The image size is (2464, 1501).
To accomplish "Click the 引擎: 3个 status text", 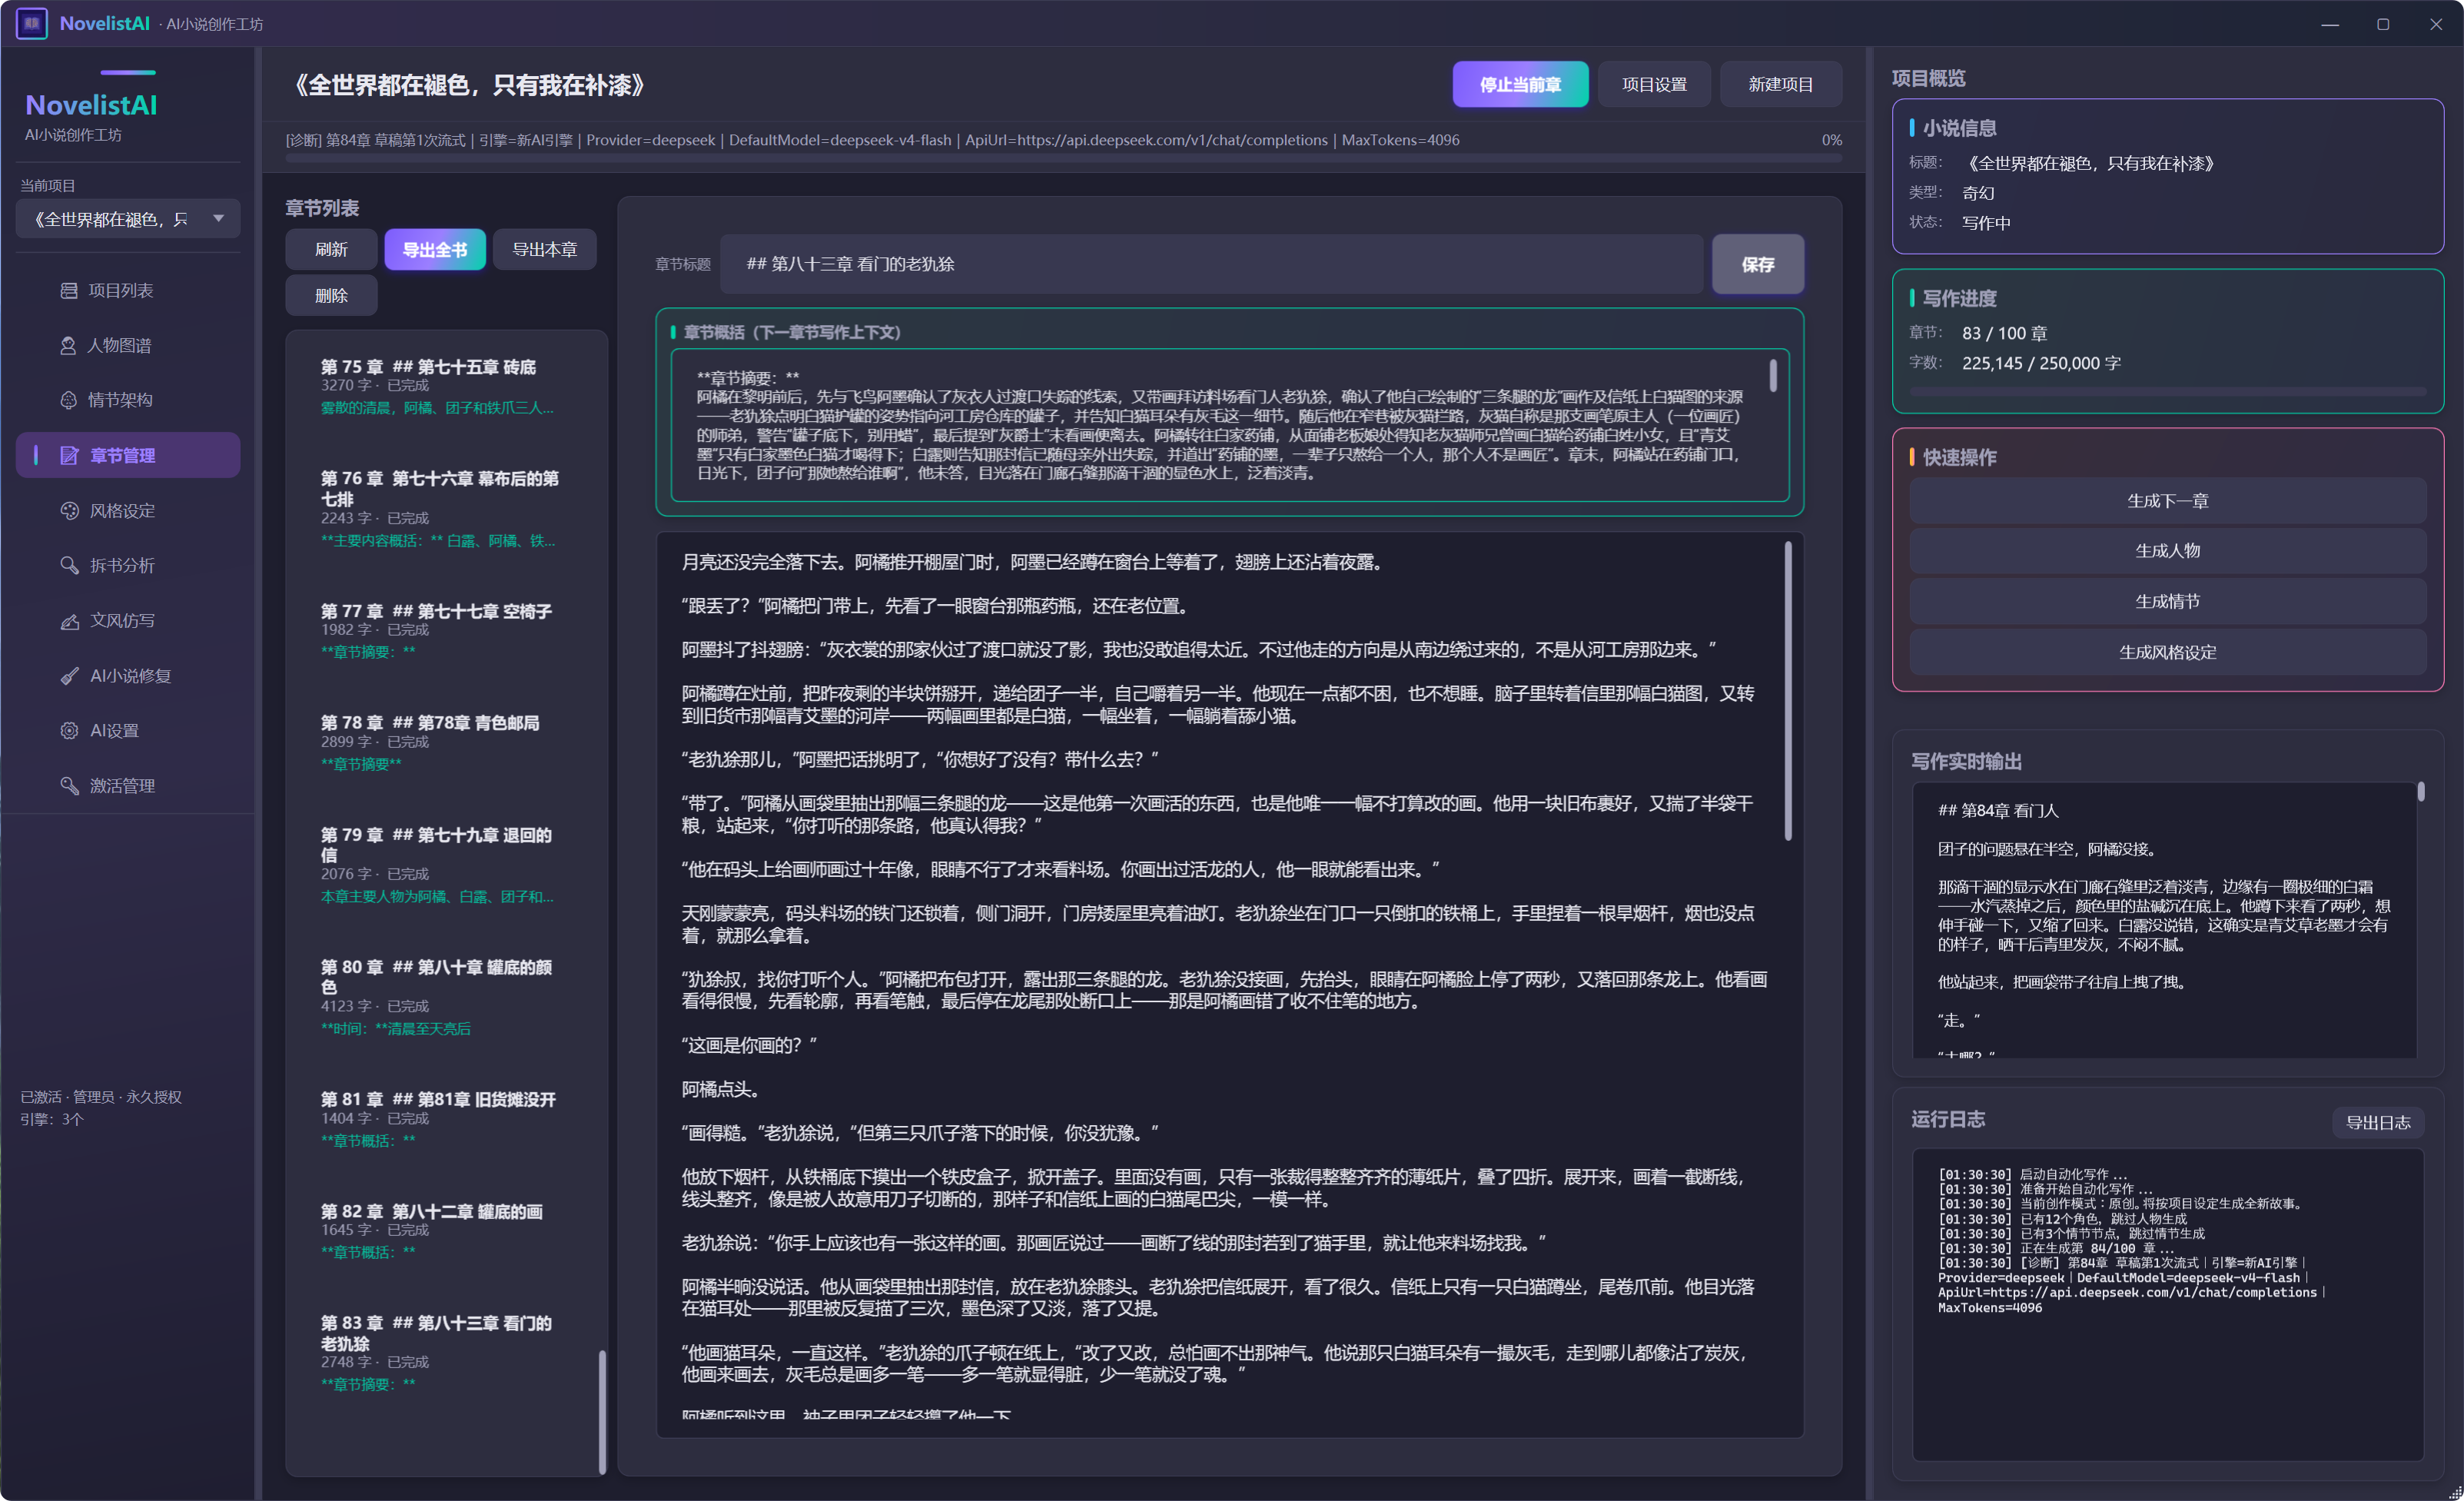I will point(52,1119).
